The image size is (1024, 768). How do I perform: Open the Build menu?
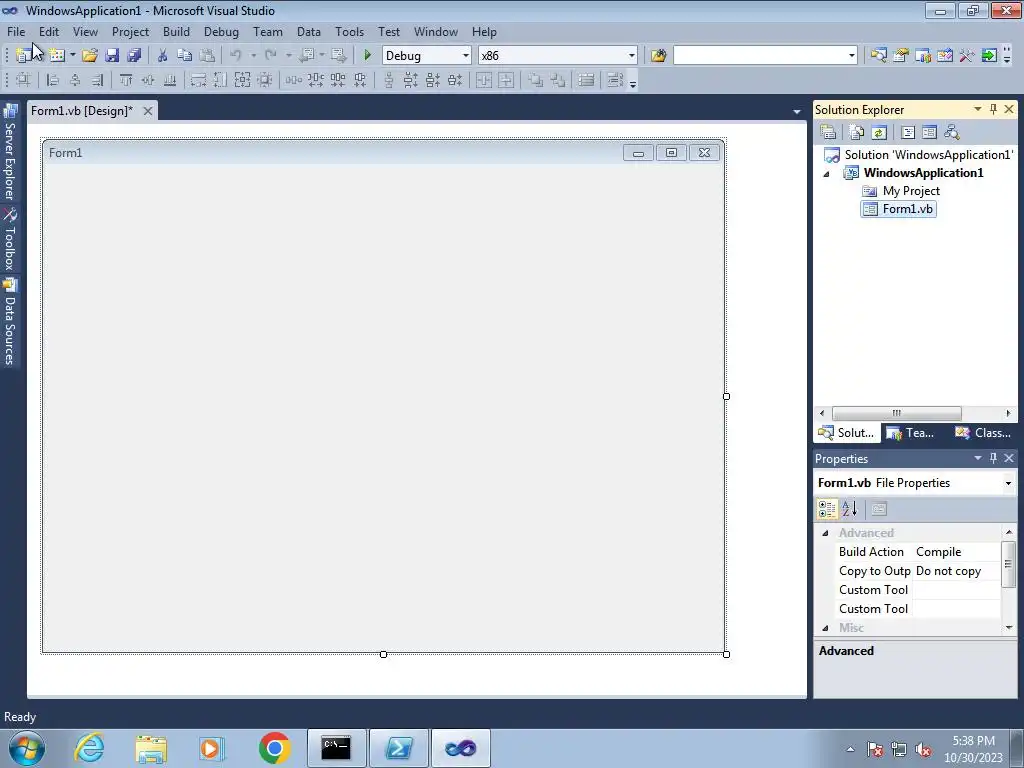point(176,31)
